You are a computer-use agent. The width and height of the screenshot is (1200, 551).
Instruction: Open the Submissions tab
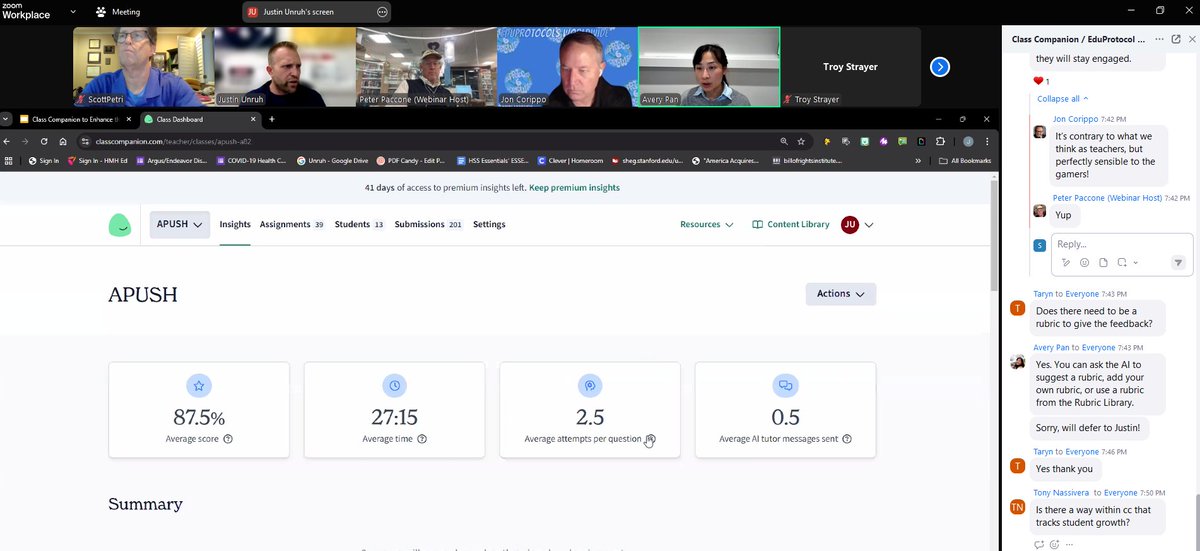point(428,225)
